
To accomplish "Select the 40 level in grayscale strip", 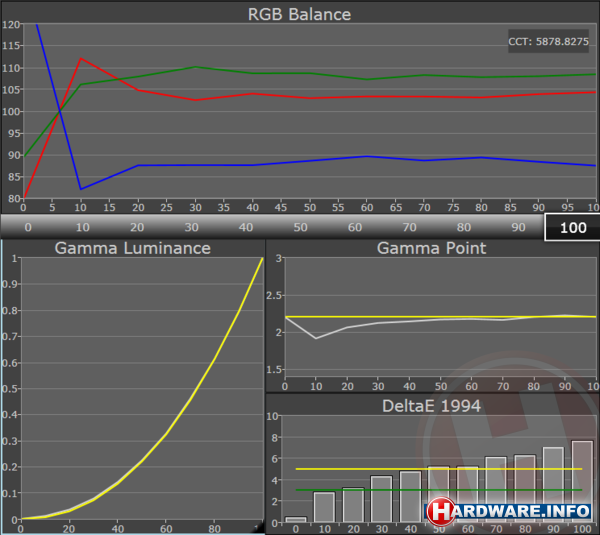I will coord(244,227).
